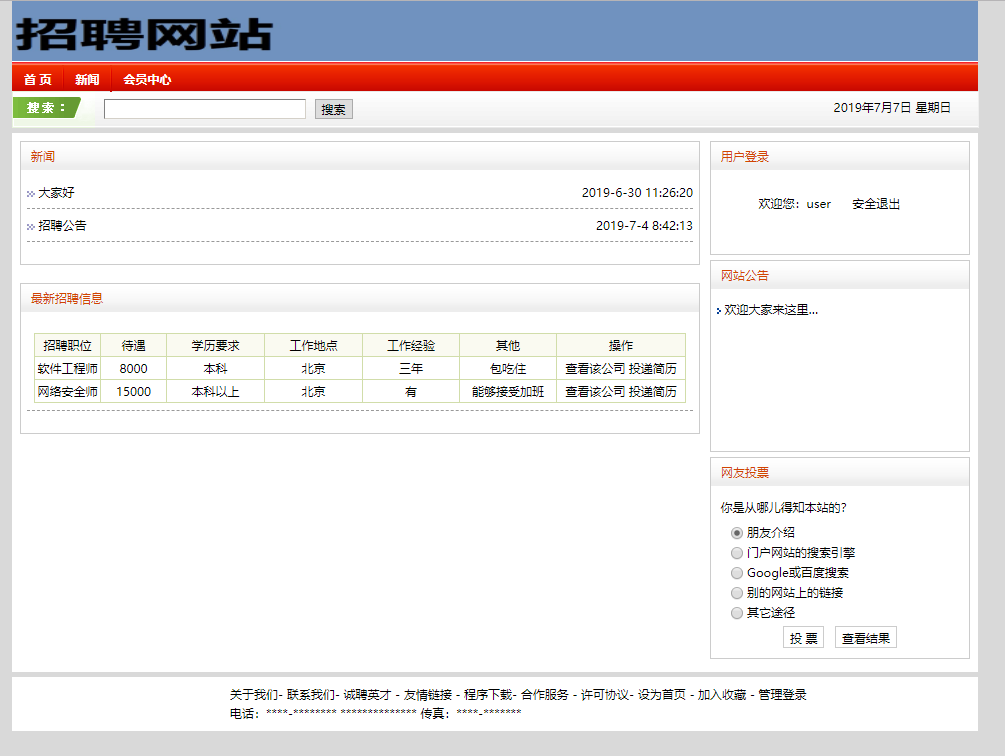Open the 会员中心 (Member Center) section

click(x=146, y=78)
